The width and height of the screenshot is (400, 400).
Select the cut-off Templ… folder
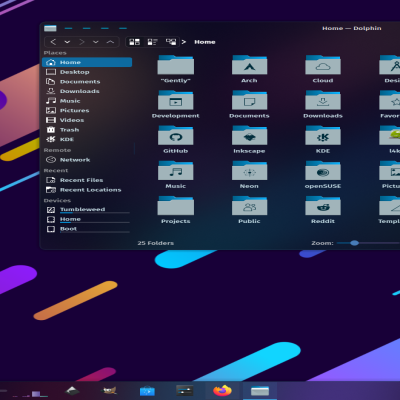tap(389, 210)
